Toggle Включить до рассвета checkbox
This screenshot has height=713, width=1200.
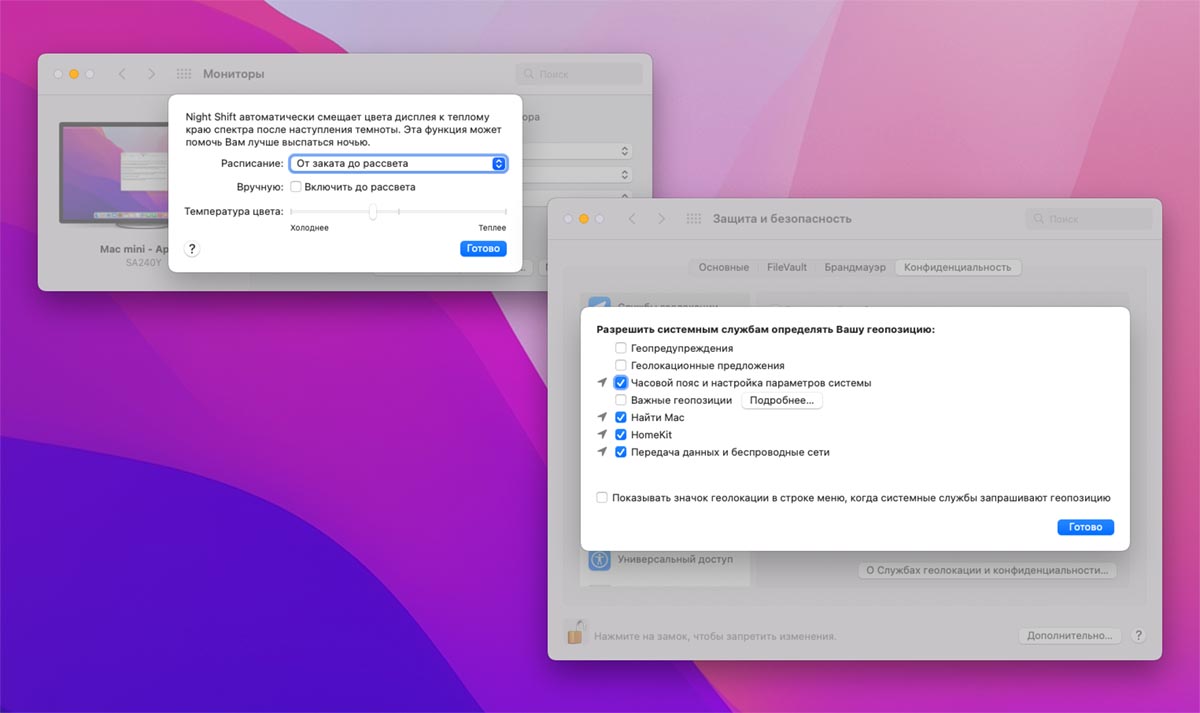tap(296, 187)
